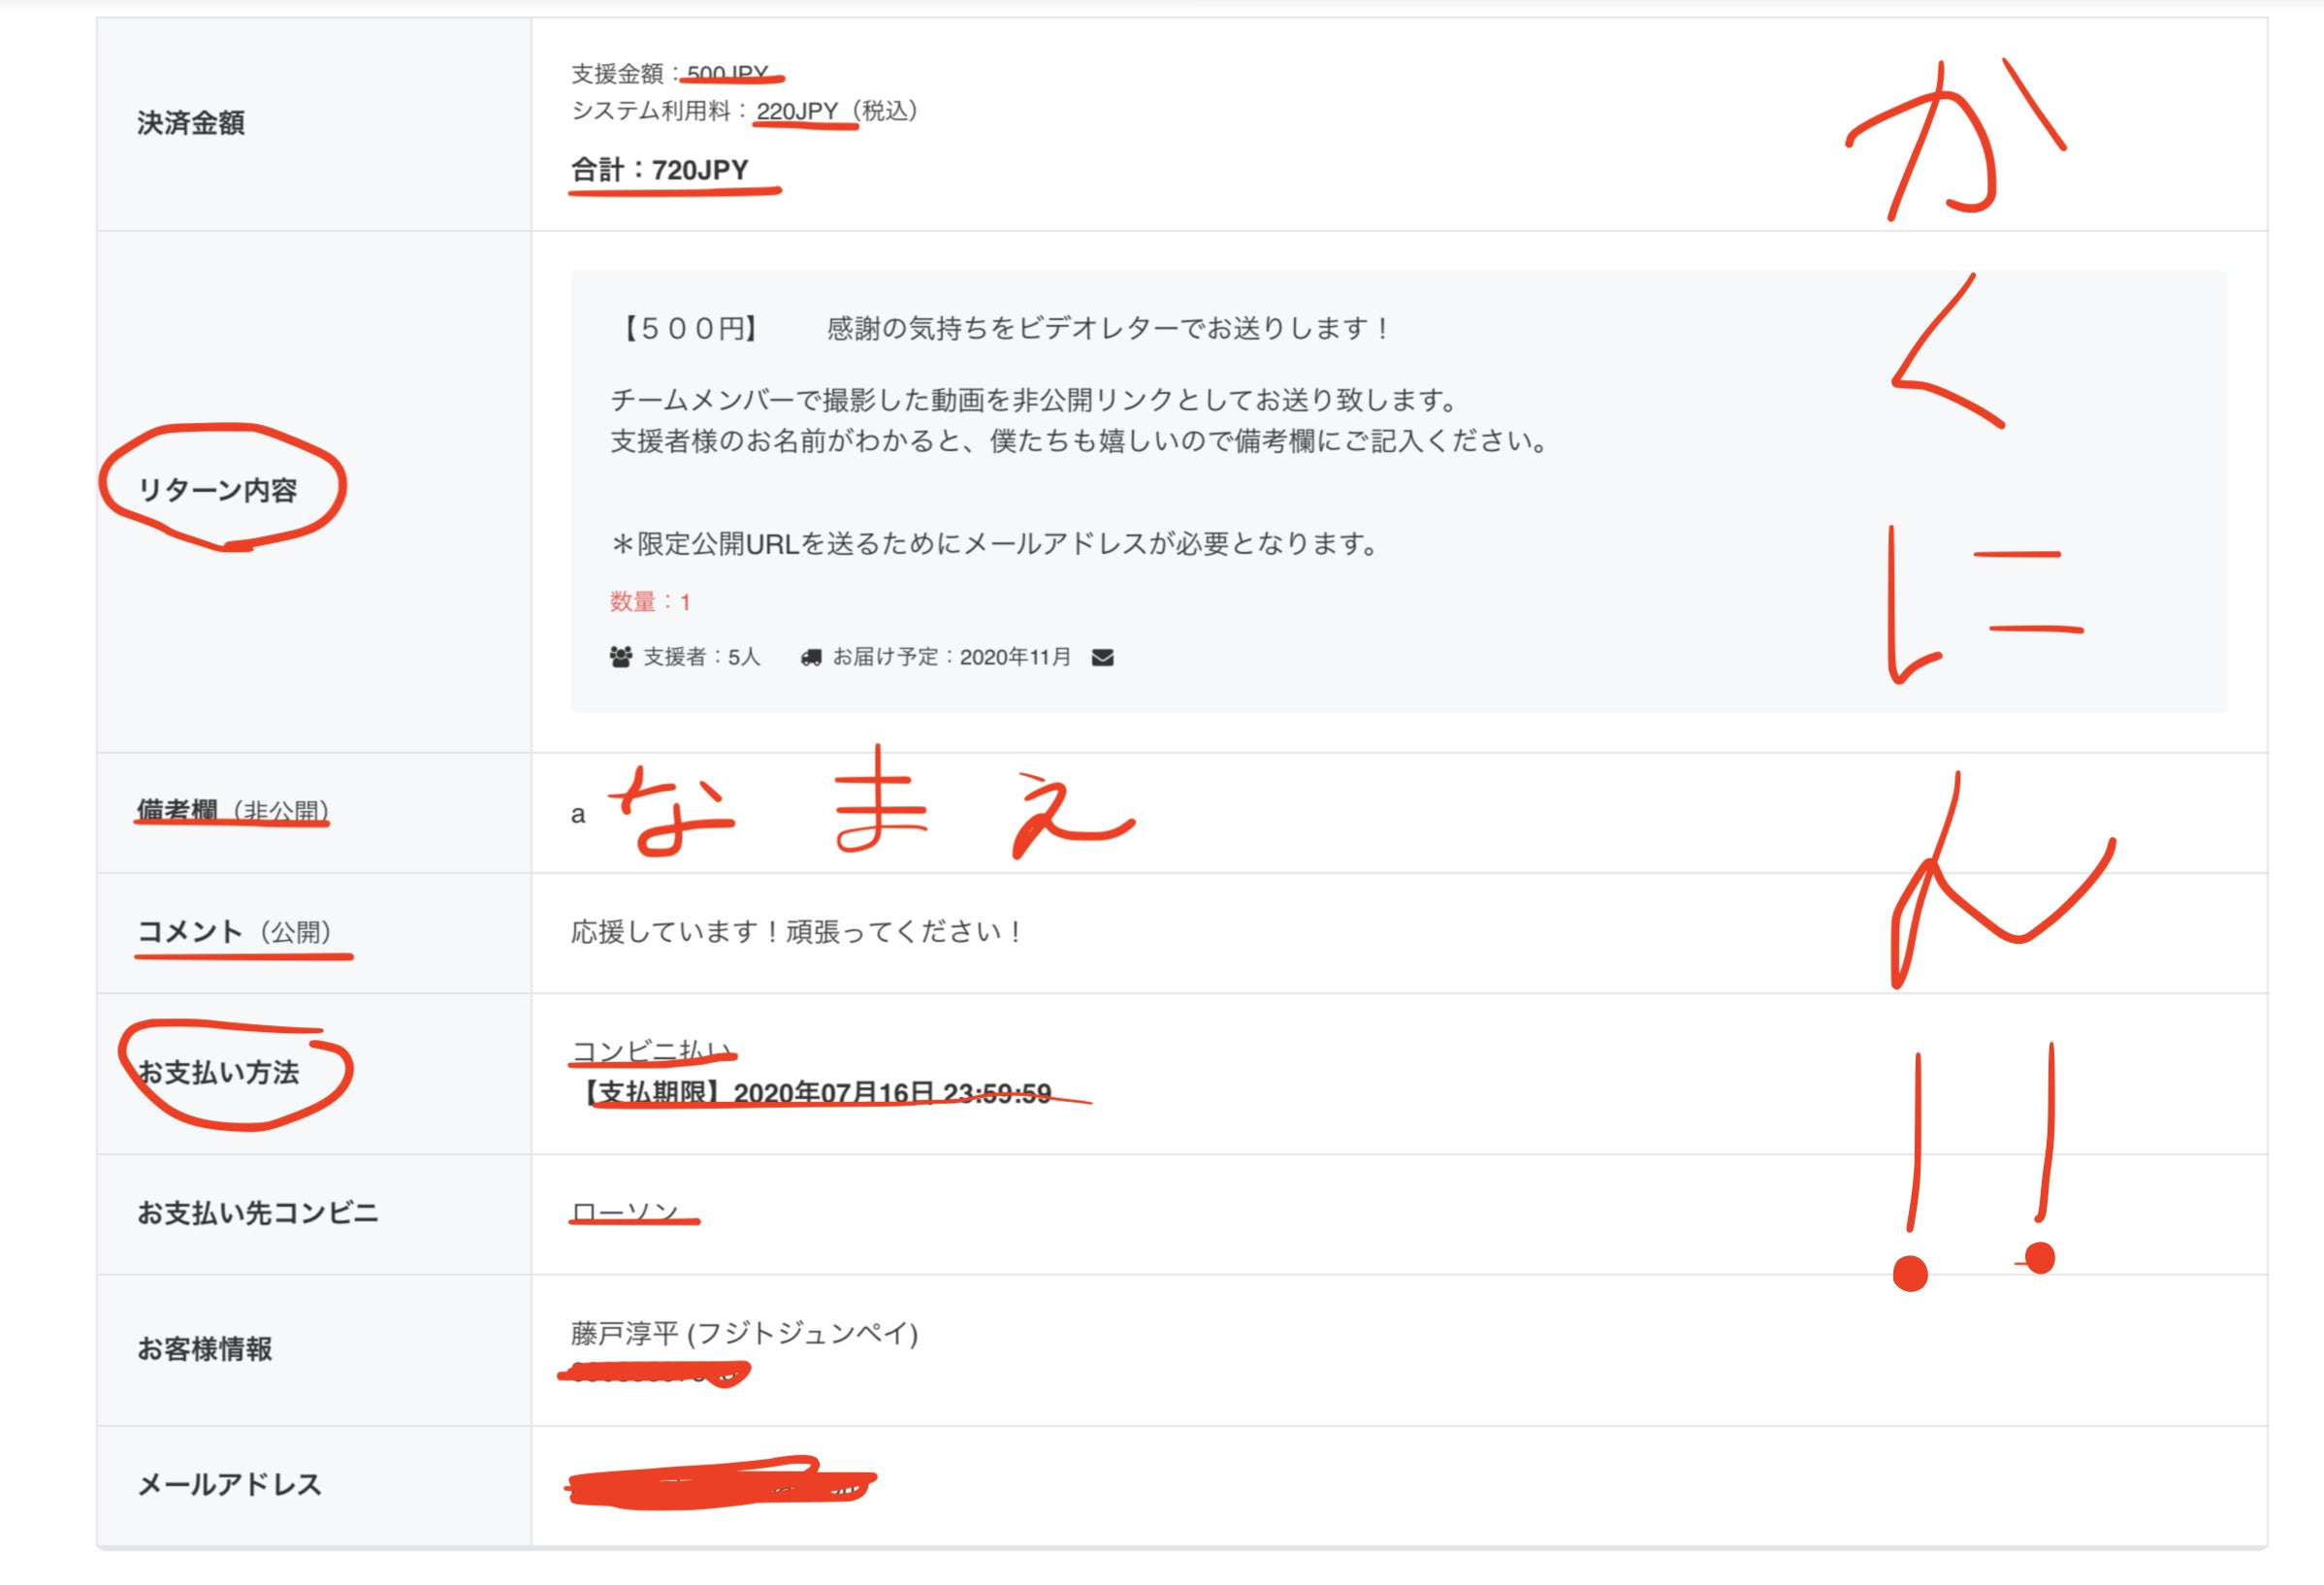The height and width of the screenshot is (1585, 2324).
Task: Click the 備考欄（非公開） label
Action: [x=233, y=810]
